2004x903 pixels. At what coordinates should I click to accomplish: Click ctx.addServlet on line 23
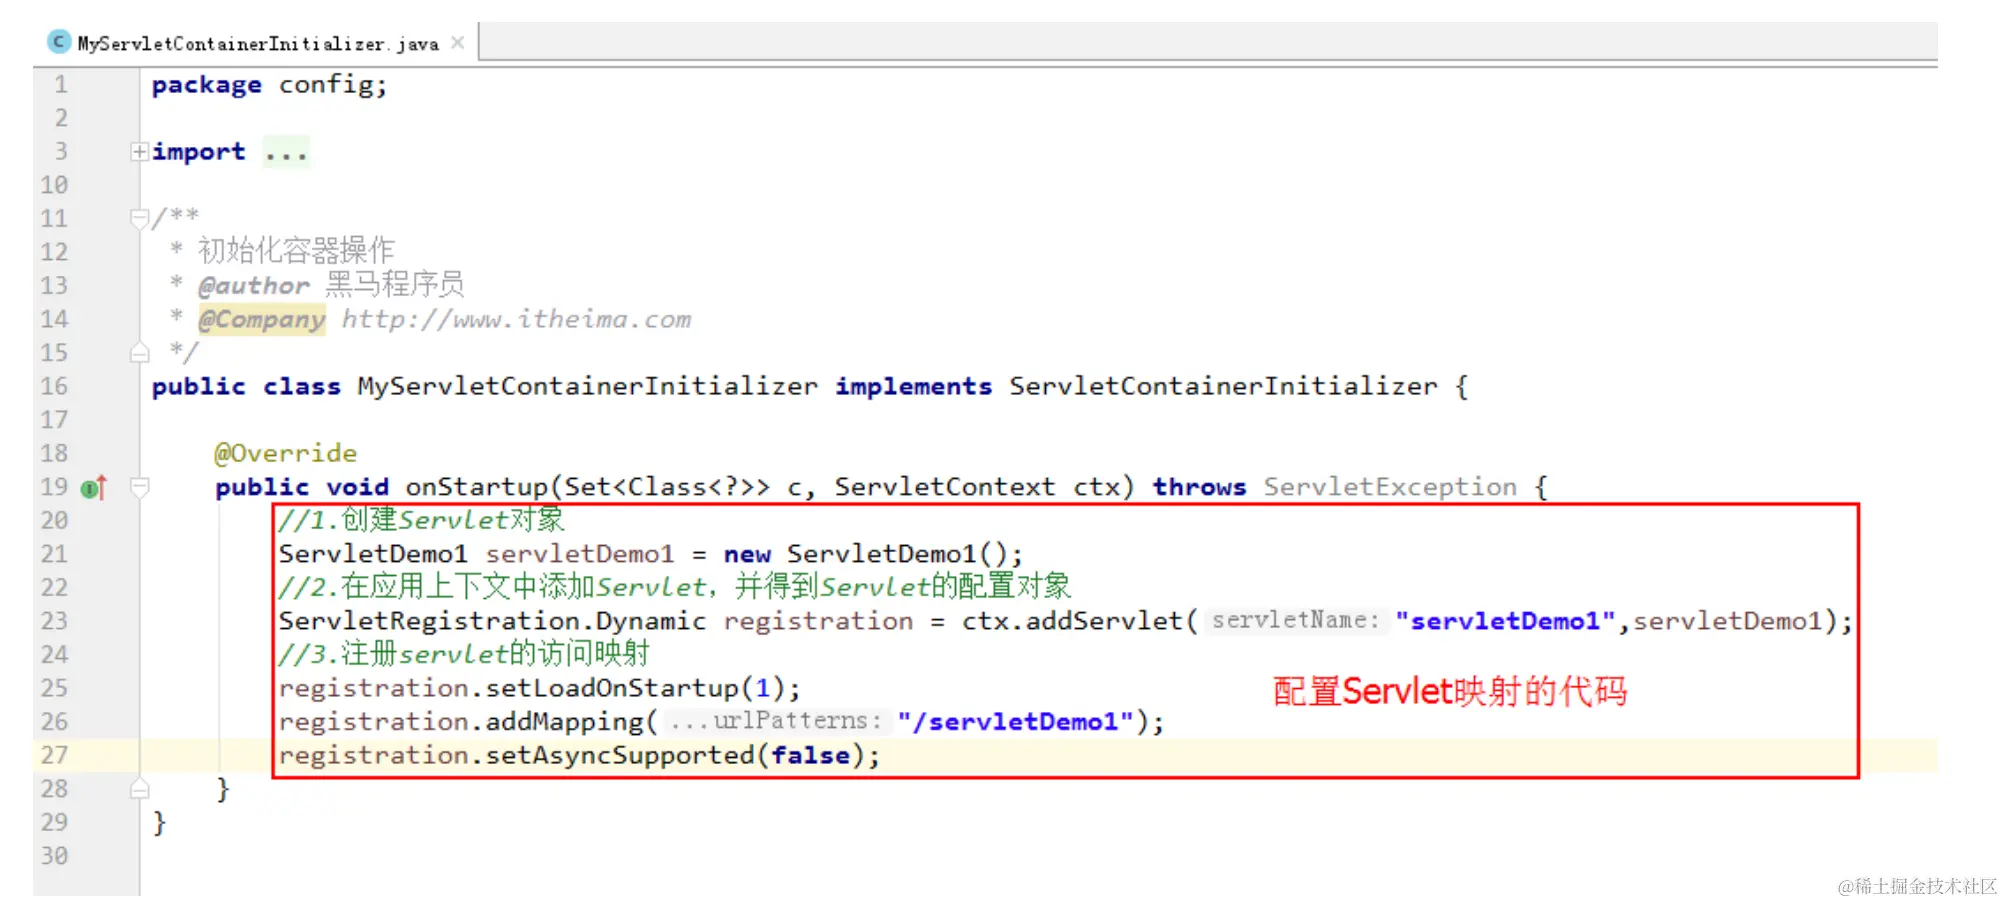point(1072,622)
